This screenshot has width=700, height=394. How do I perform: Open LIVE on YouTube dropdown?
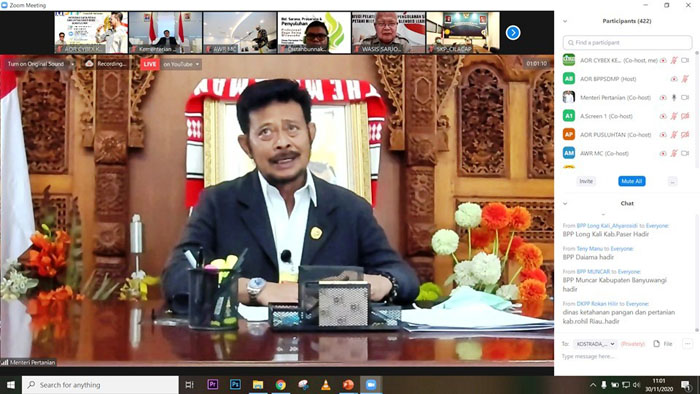pos(181,64)
